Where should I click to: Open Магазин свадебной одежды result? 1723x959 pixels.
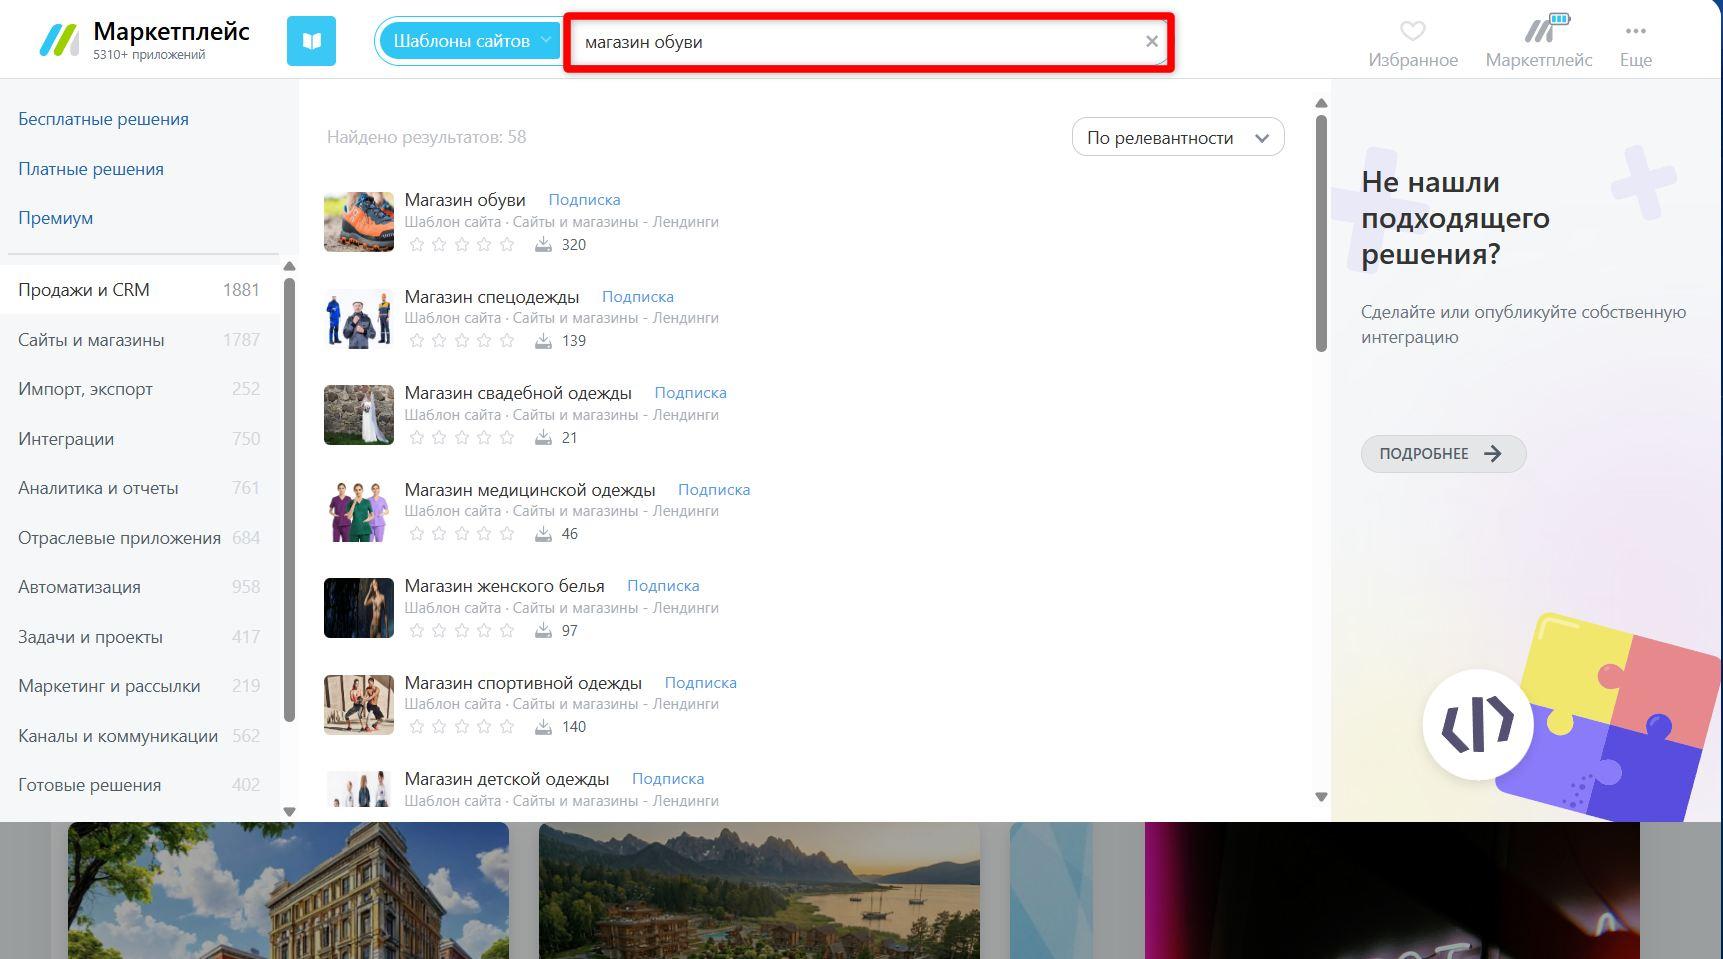pyautogui.click(x=517, y=393)
